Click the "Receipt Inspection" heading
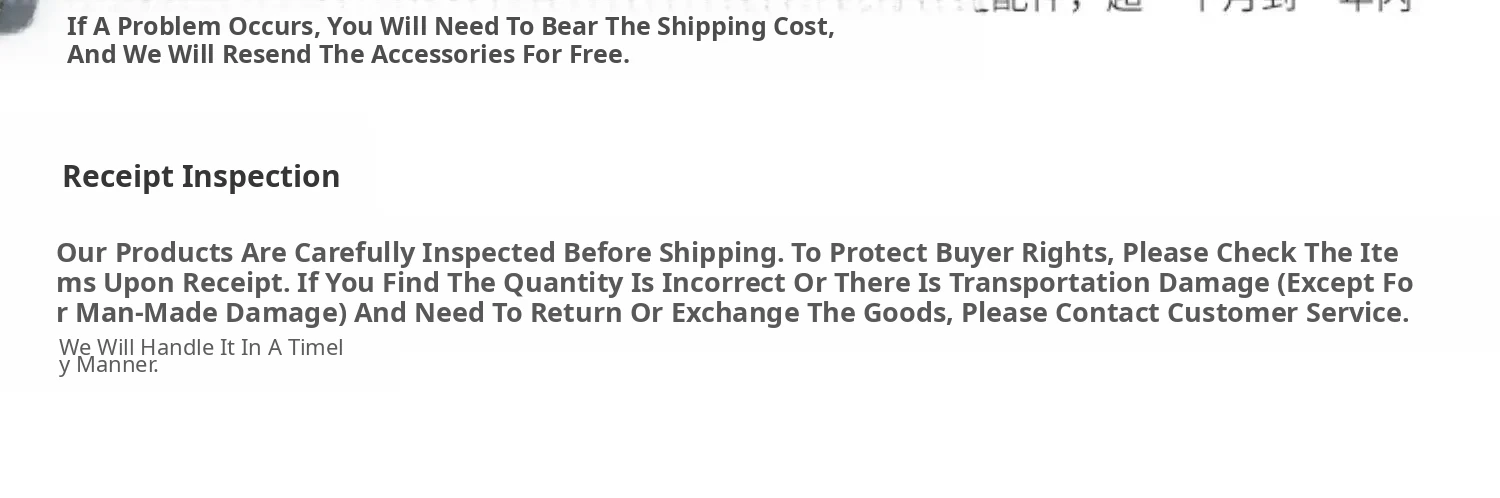The height and width of the screenshot is (498, 1500). tap(201, 177)
